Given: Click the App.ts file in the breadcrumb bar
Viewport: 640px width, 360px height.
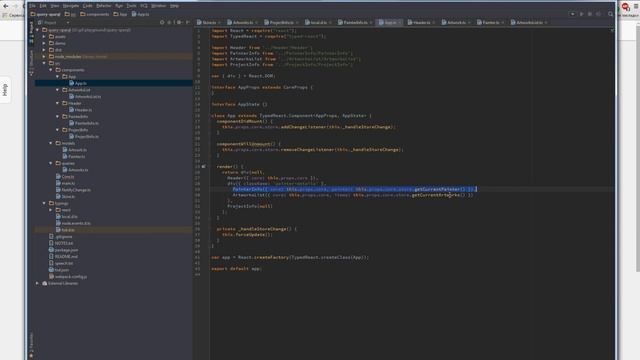Looking at the screenshot, I should coord(140,14).
